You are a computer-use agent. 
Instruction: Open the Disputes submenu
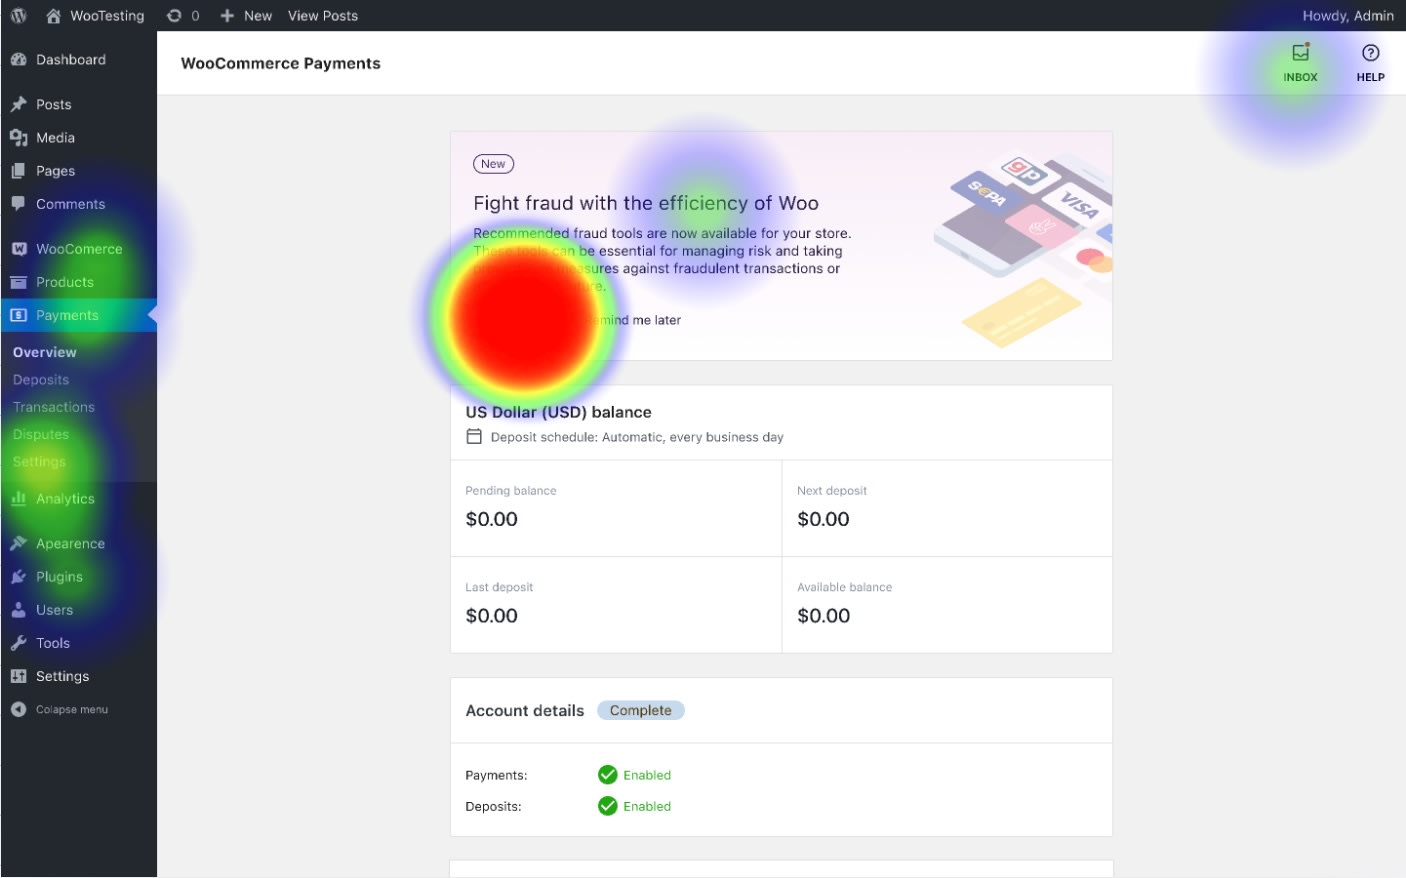click(41, 434)
